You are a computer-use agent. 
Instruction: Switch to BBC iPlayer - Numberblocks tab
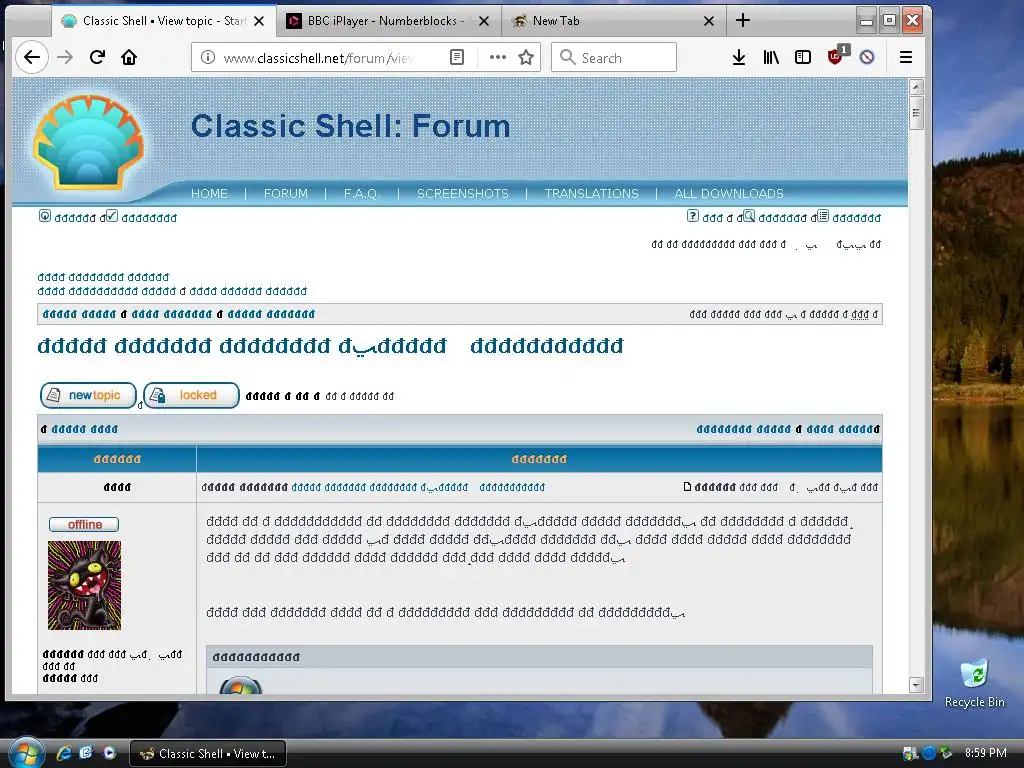[381, 21]
